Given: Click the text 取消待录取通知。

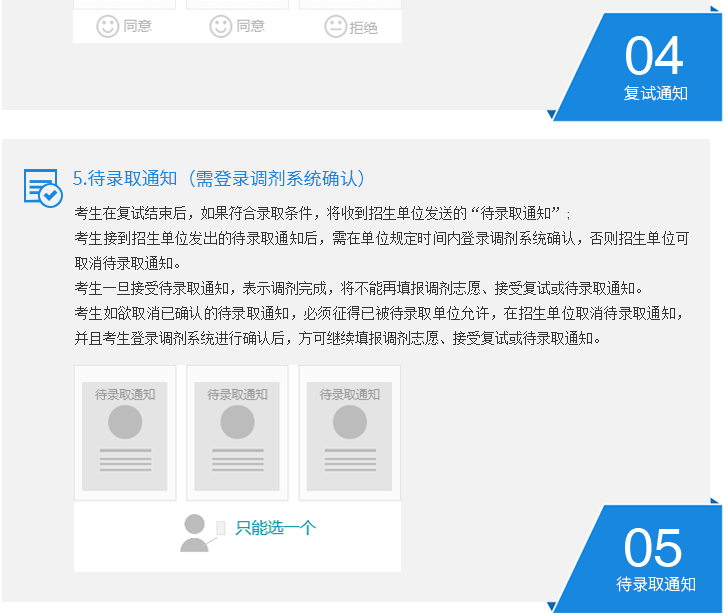Looking at the screenshot, I should click(x=128, y=264).
